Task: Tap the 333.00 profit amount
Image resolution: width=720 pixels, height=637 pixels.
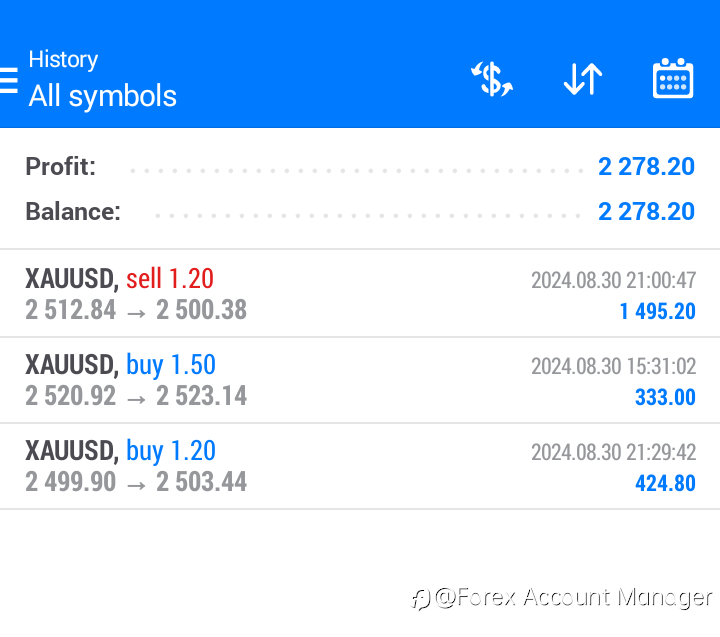Action: (665, 398)
